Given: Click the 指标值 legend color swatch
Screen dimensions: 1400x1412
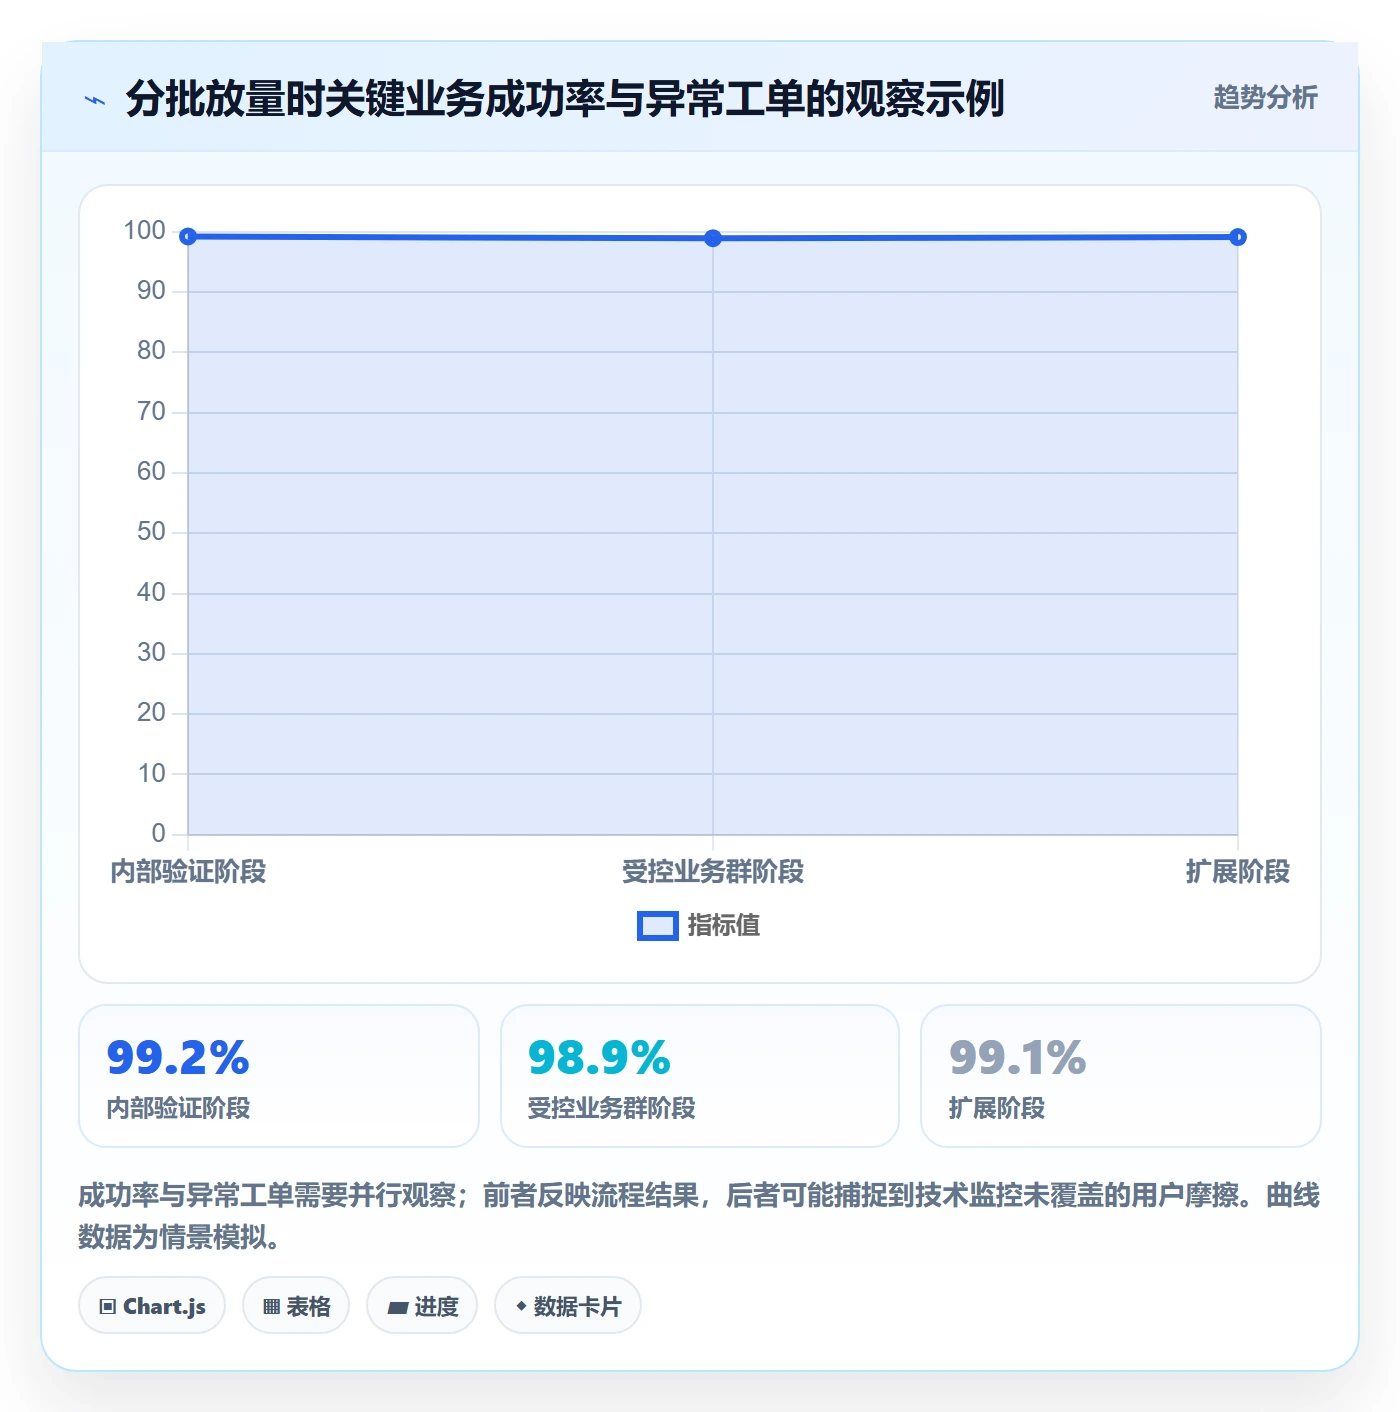Looking at the screenshot, I should tap(658, 926).
